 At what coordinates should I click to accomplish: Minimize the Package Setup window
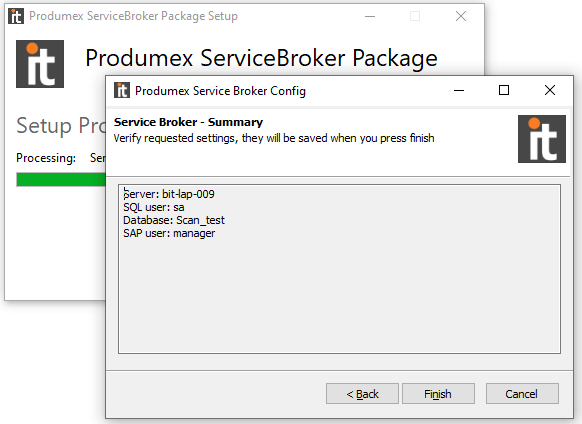pyautogui.click(x=370, y=16)
